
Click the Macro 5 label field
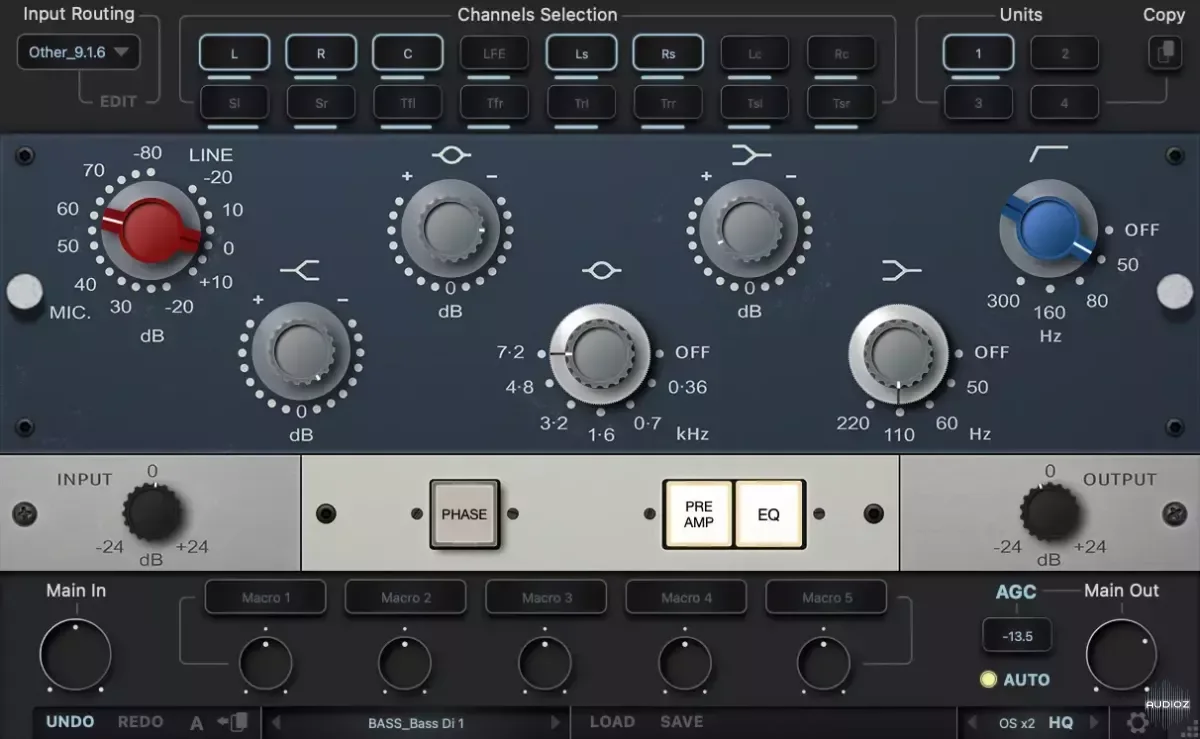tap(827, 598)
